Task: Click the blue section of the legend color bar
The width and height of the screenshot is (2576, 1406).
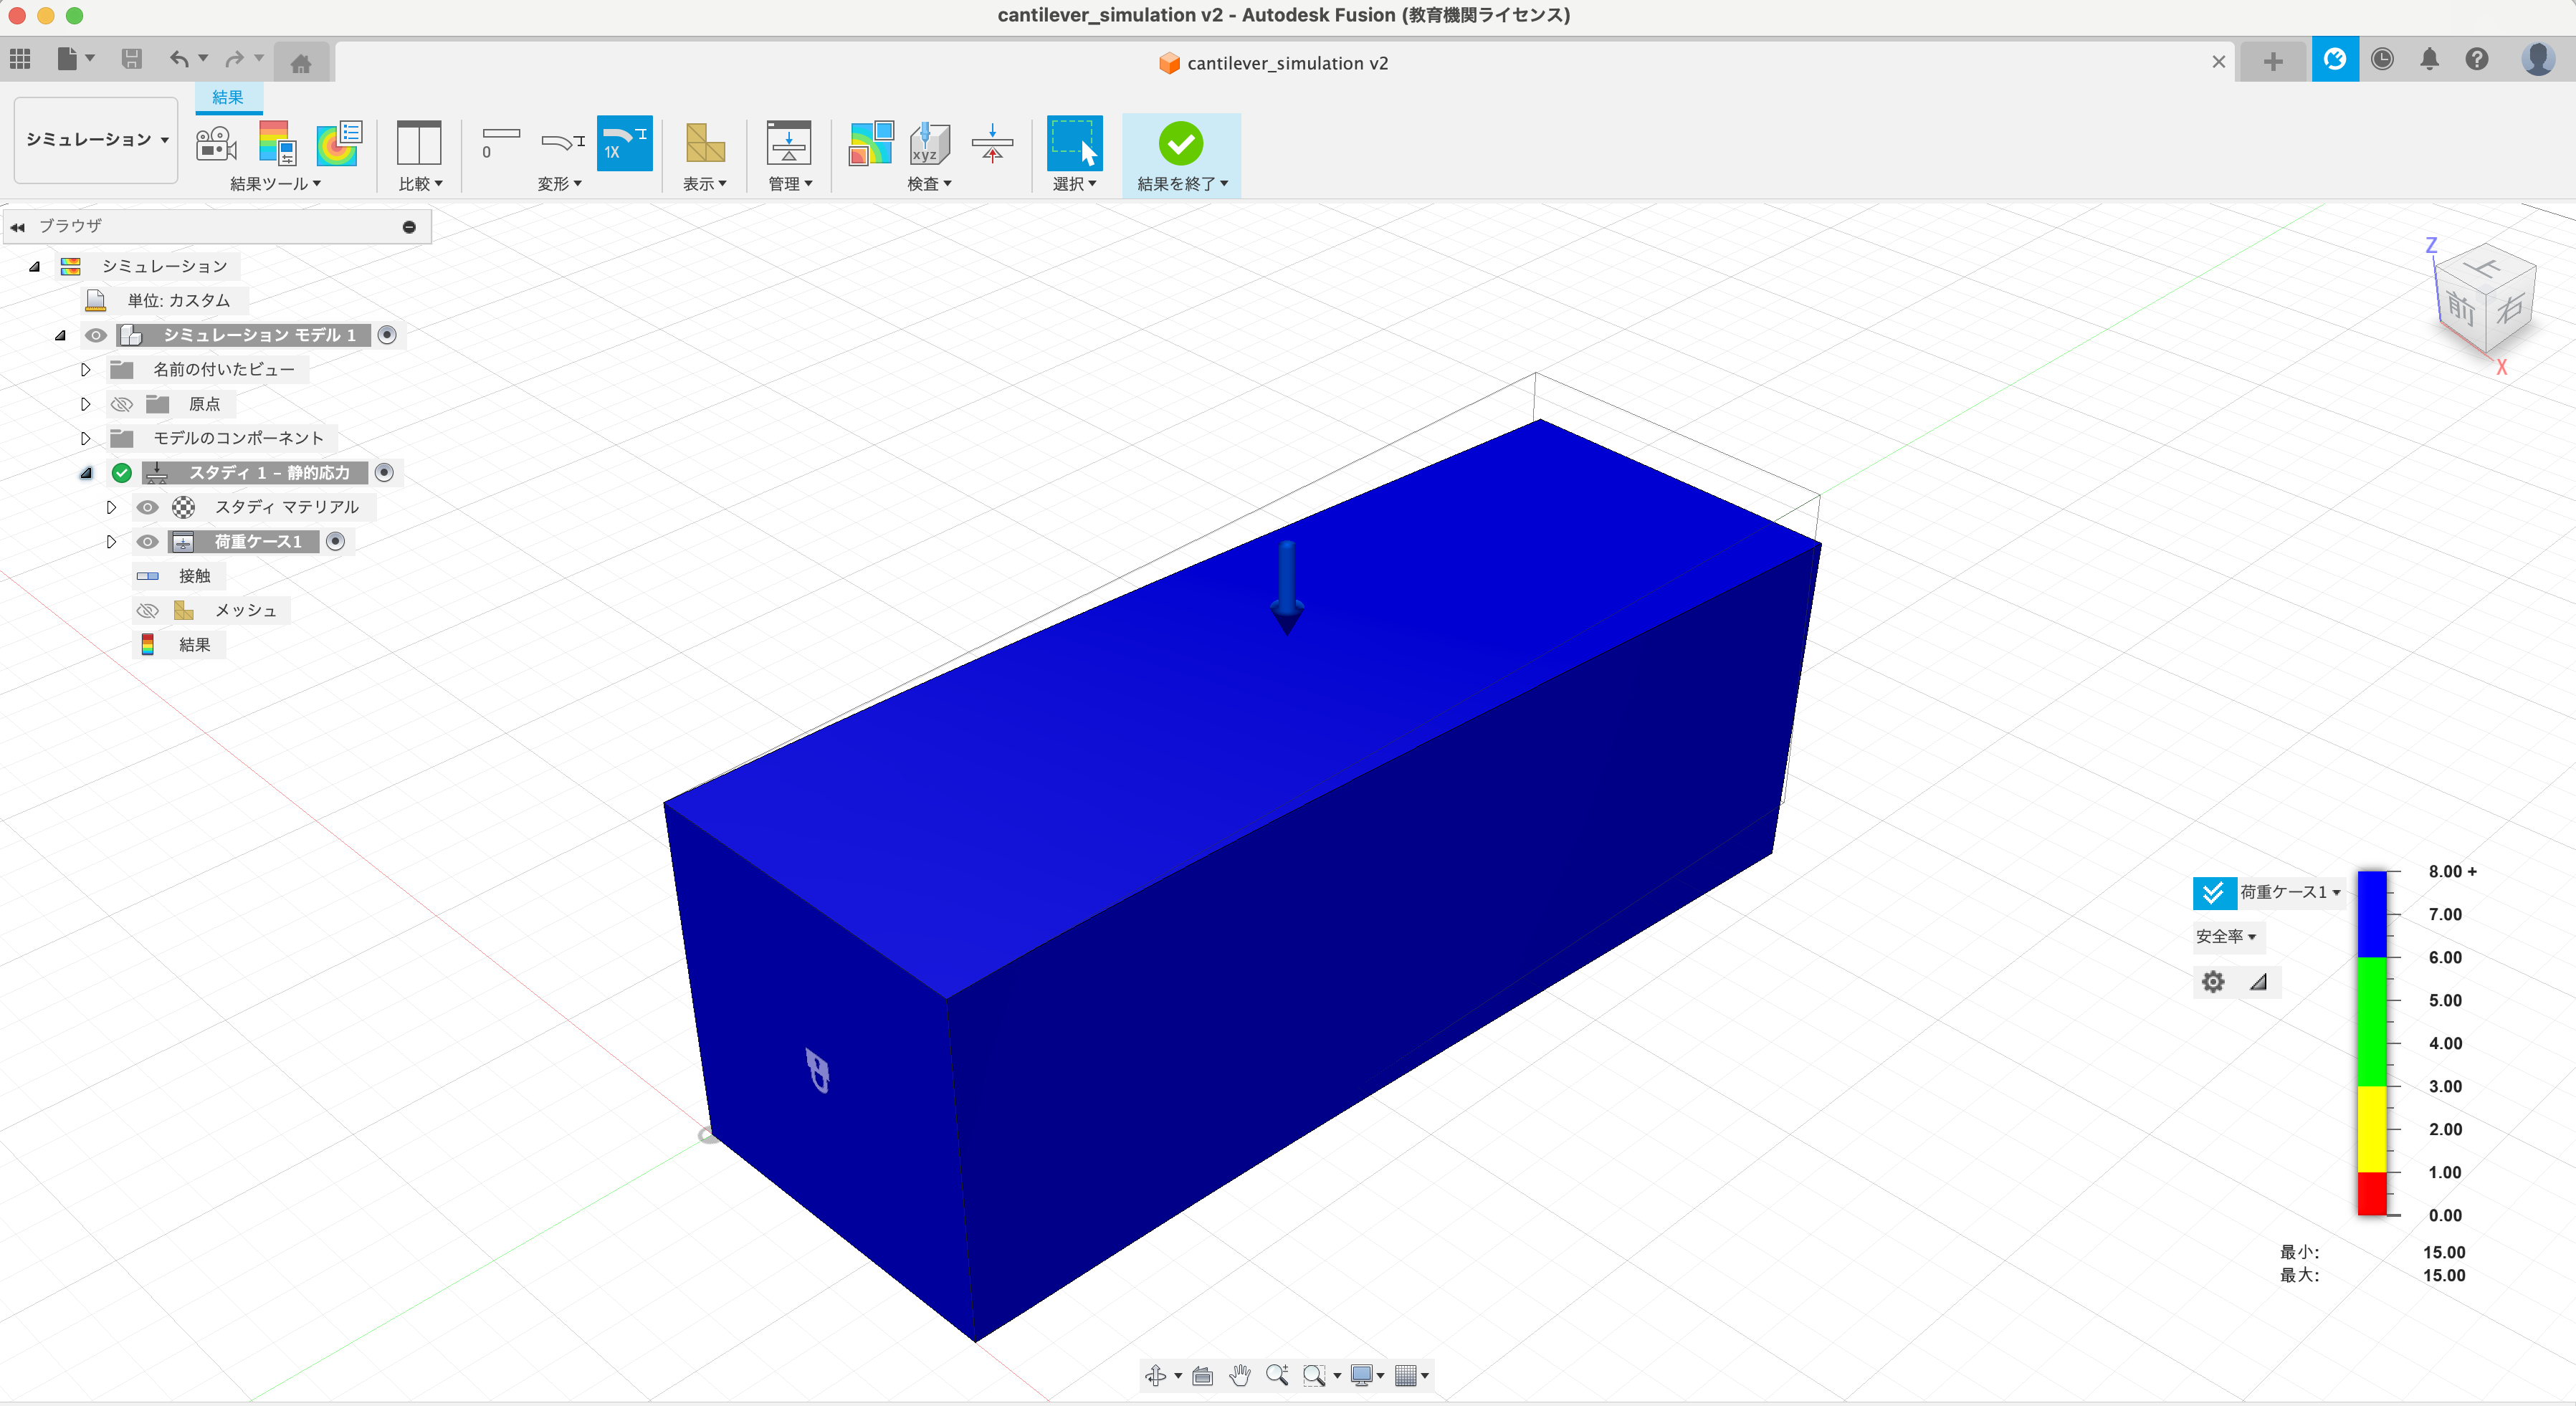Action: pyautogui.click(x=2372, y=914)
